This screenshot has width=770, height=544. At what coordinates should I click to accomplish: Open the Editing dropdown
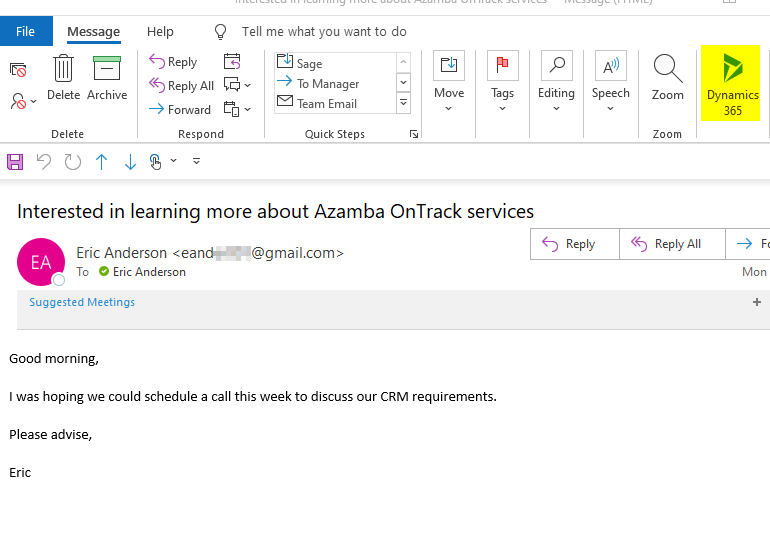[x=556, y=82]
